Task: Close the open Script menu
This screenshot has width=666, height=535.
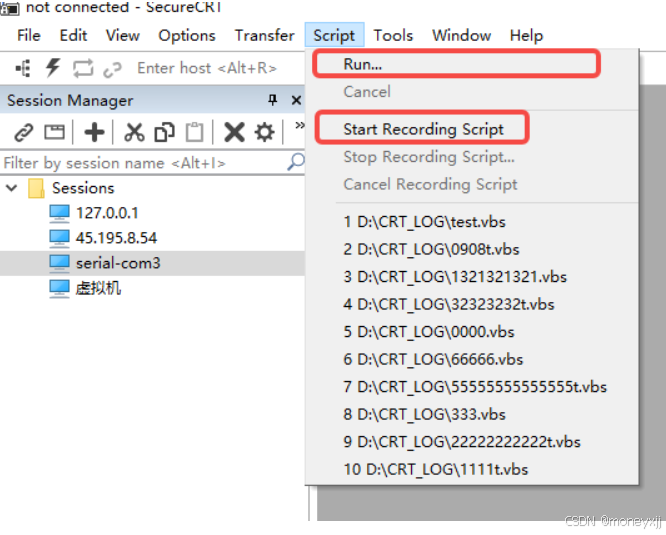Action: point(334,35)
